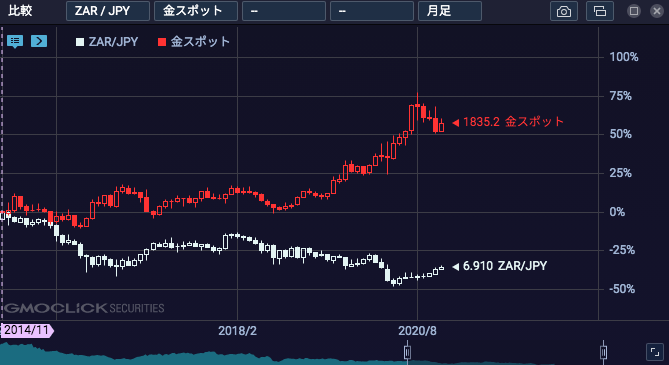669x365 pixels.
Task: Click the white ZAR/JPY legend swatch
Action: point(80,42)
